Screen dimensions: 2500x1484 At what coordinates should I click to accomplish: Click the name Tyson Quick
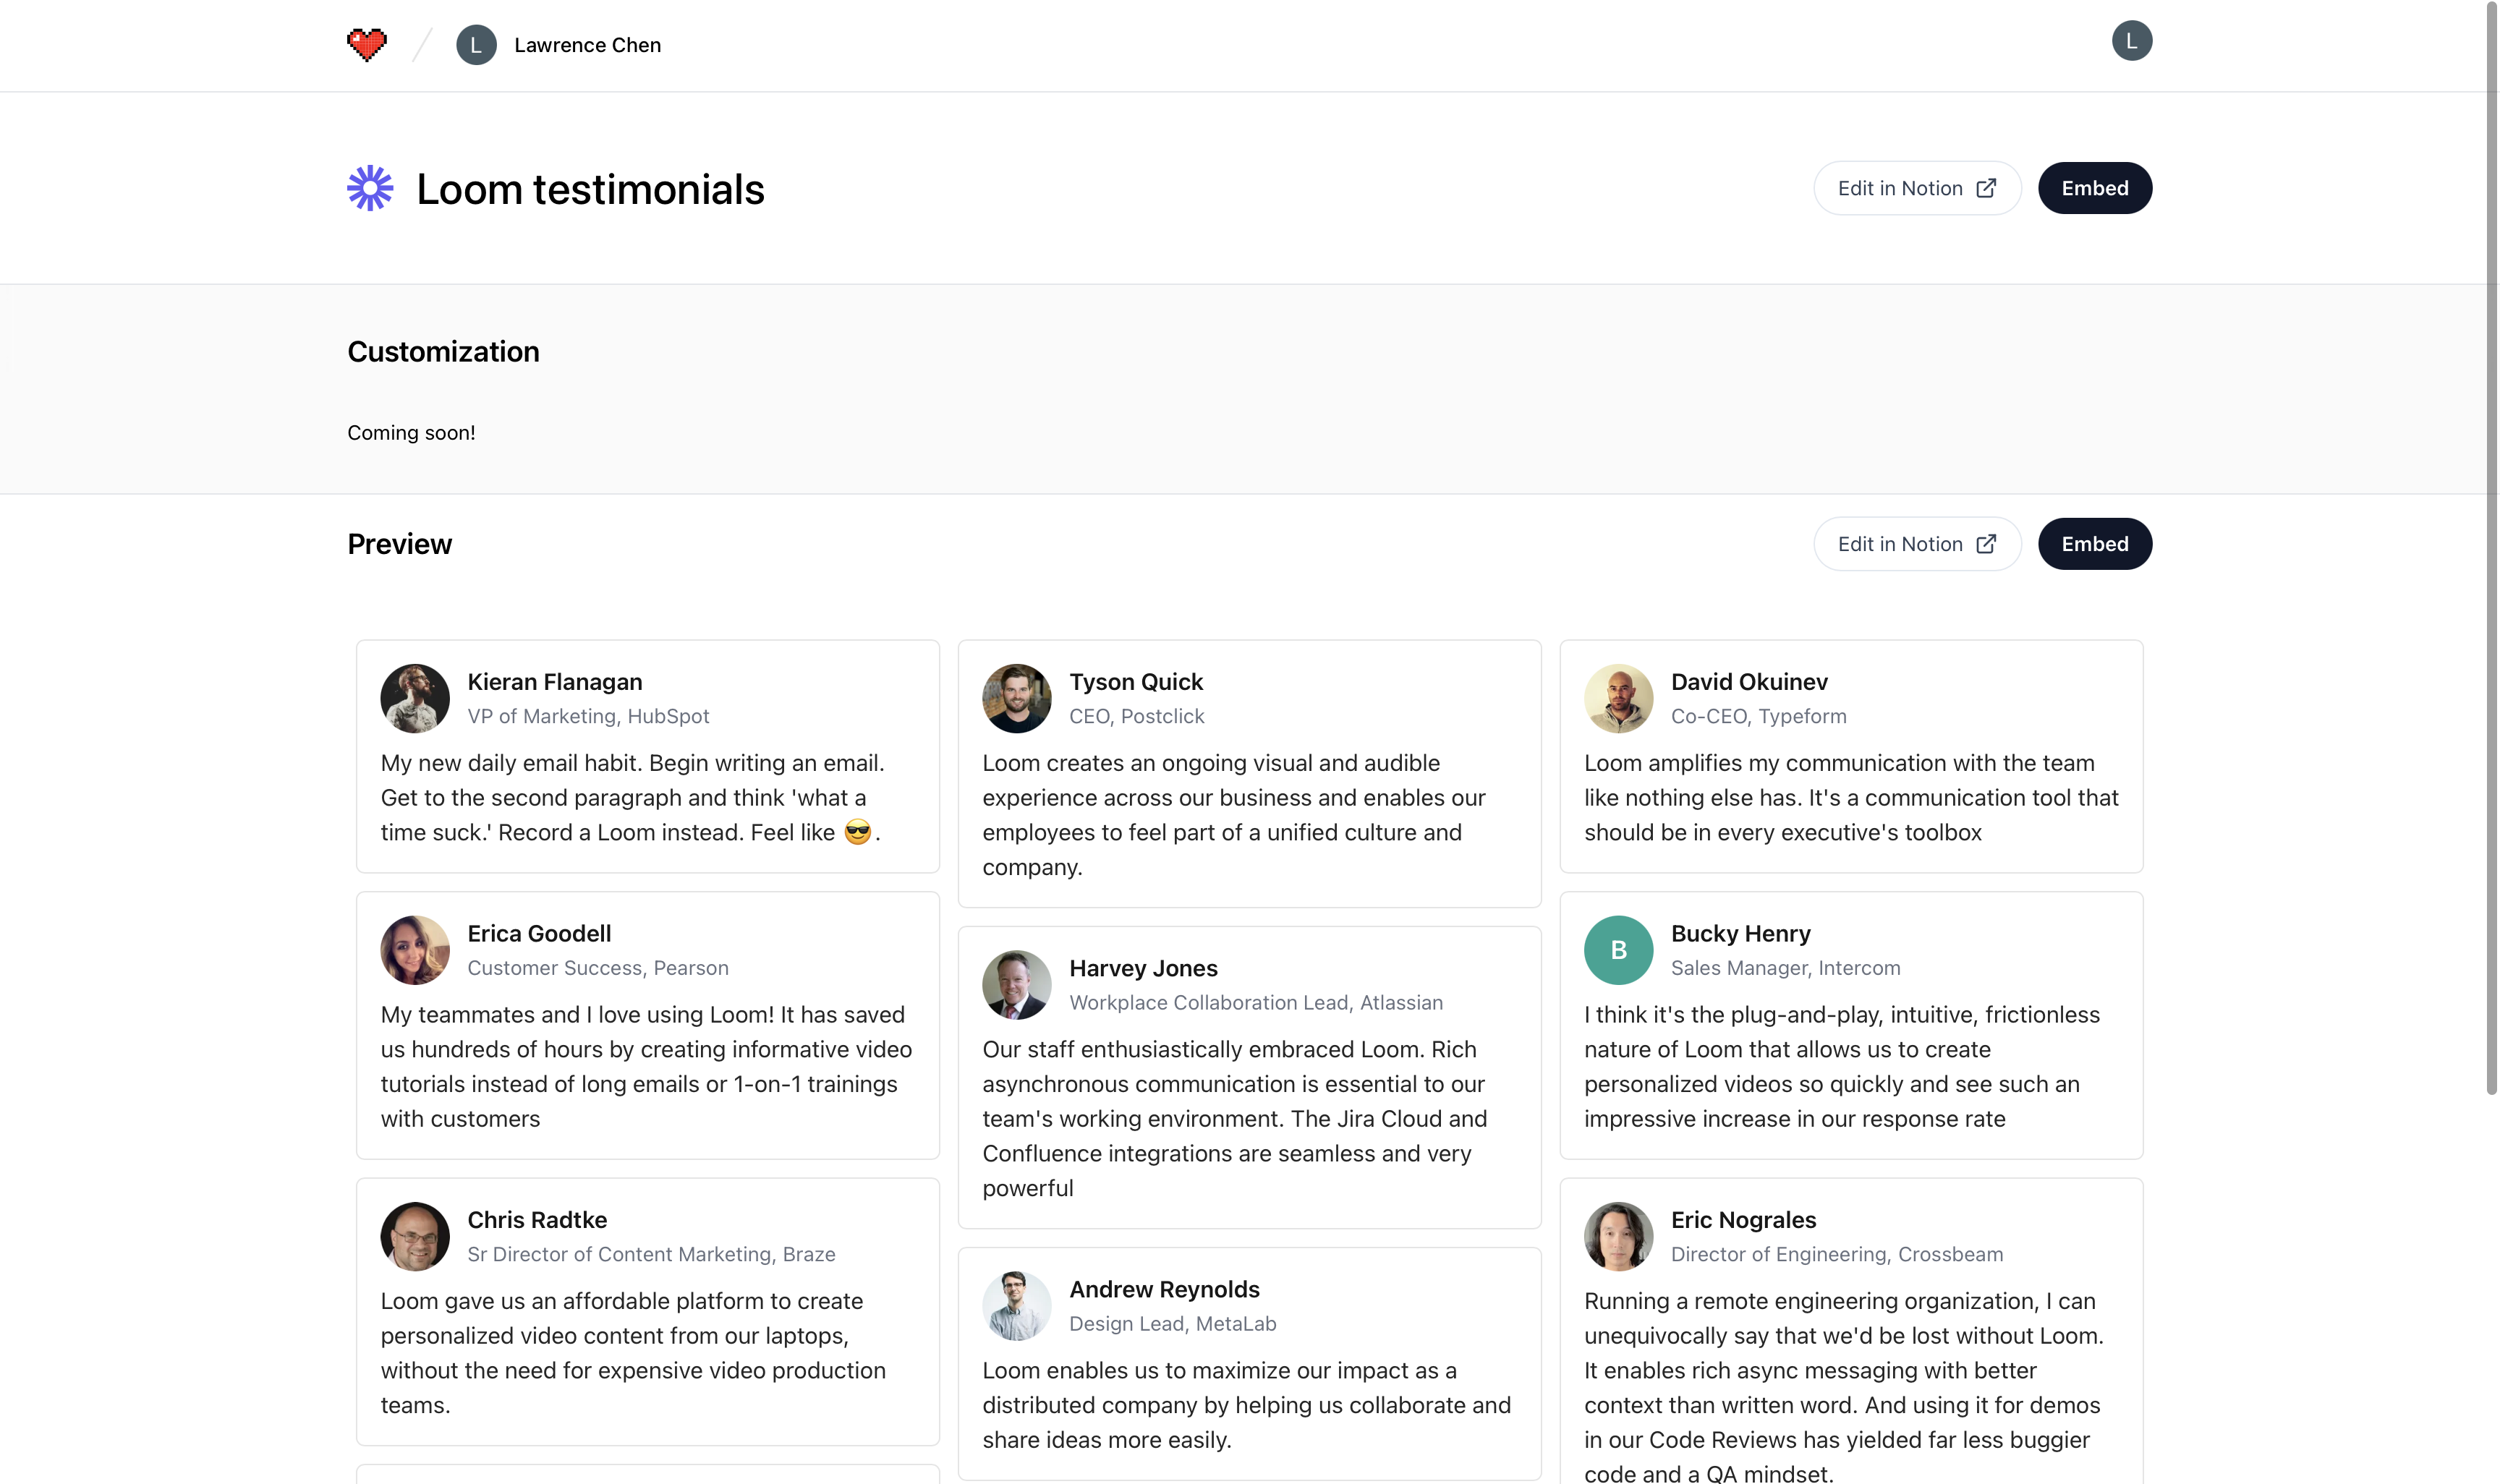tap(1136, 682)
